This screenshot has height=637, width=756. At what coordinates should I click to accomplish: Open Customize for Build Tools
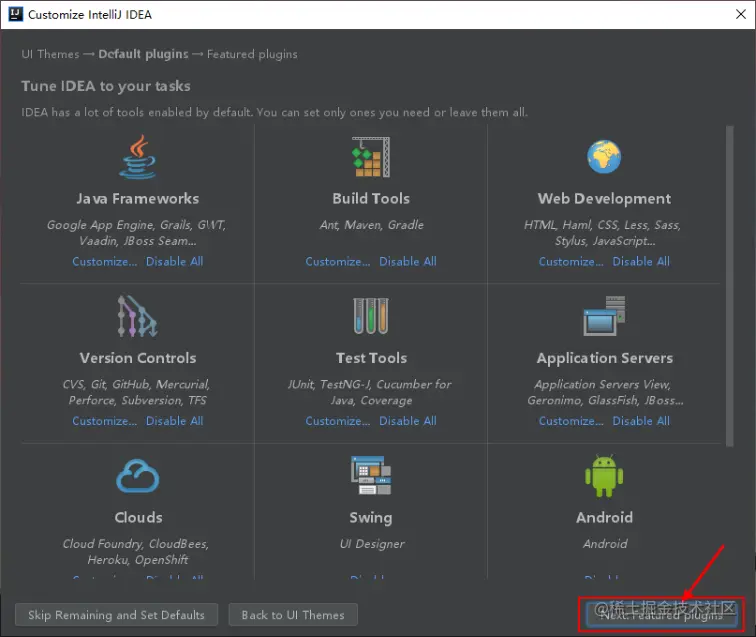[x=338, y=261]
